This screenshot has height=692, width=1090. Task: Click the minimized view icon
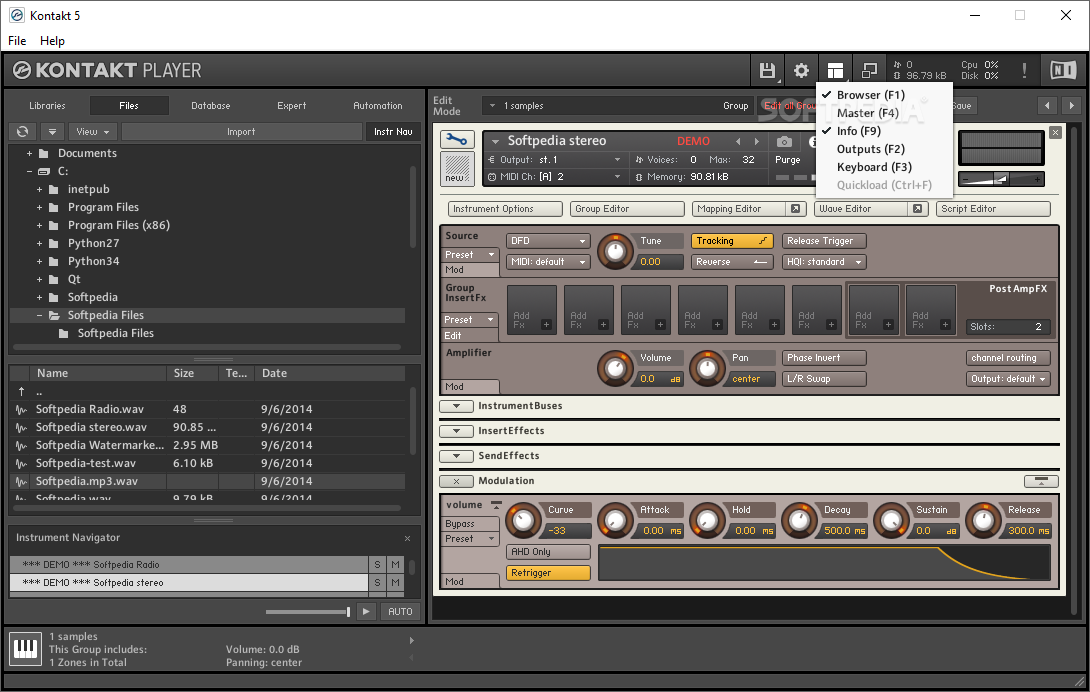[x=869, y=70]
